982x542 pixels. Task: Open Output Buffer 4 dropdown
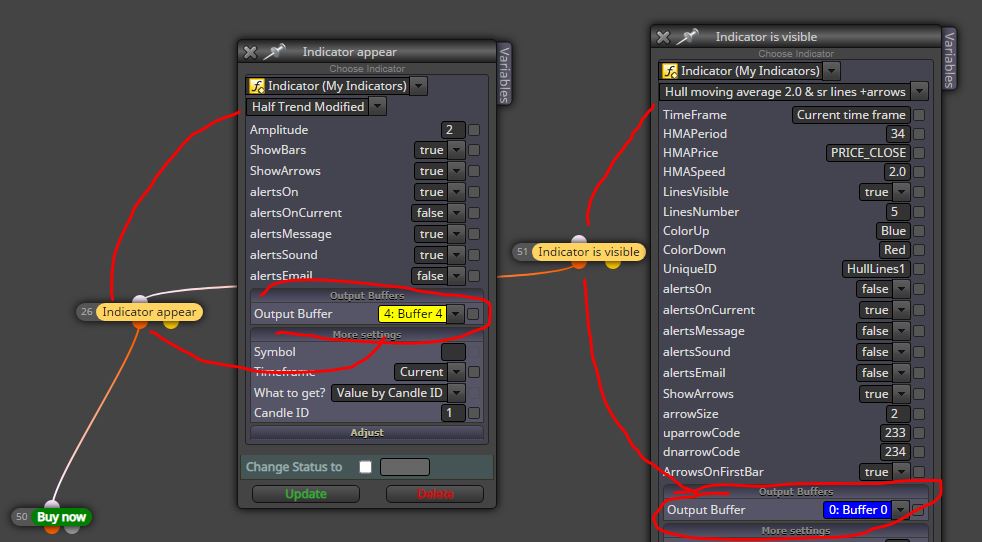(x=455, y=314)
